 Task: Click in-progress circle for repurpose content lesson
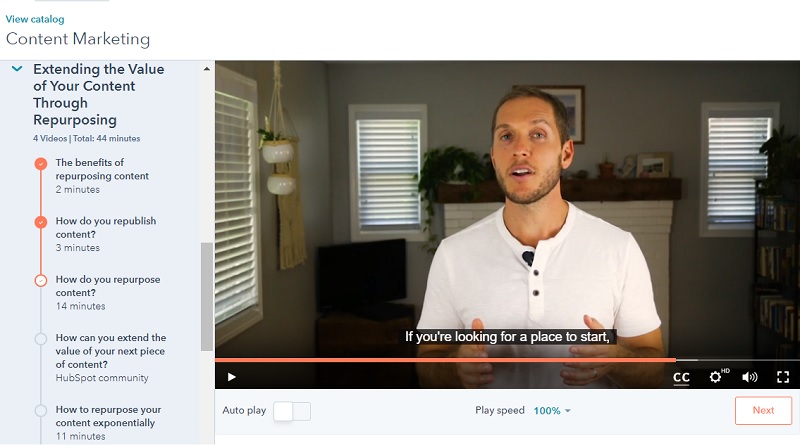pos(41,281)
